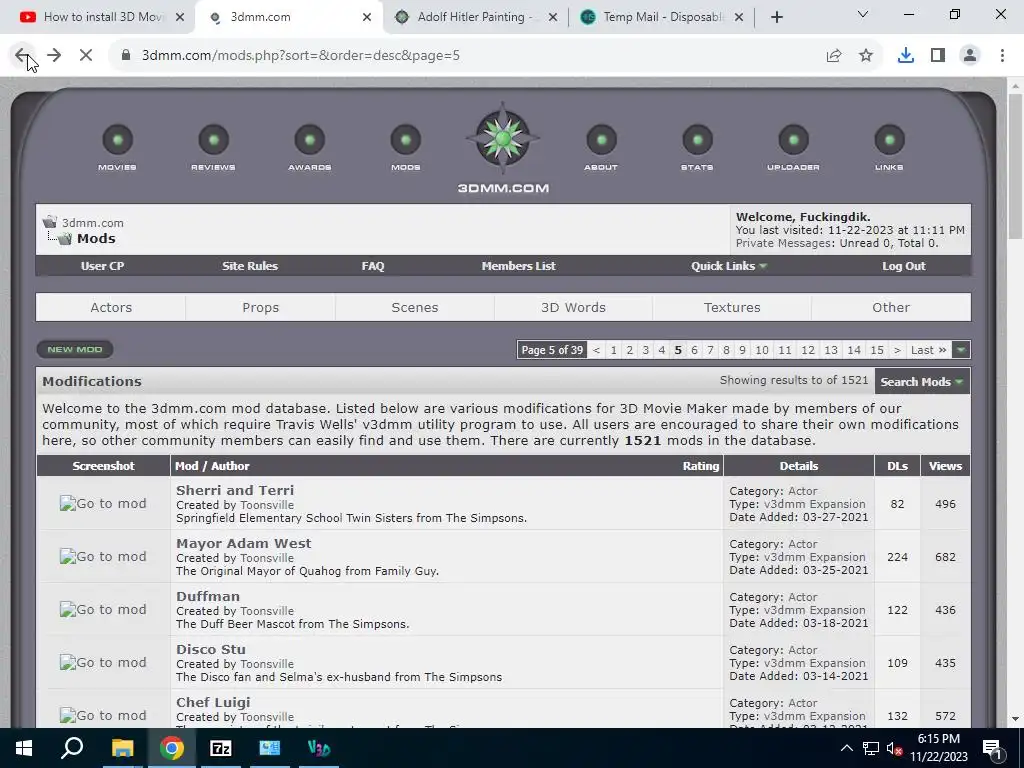
Task: Go to page 6 of mods
Action: pyautogui.click(x=694, y=350)
